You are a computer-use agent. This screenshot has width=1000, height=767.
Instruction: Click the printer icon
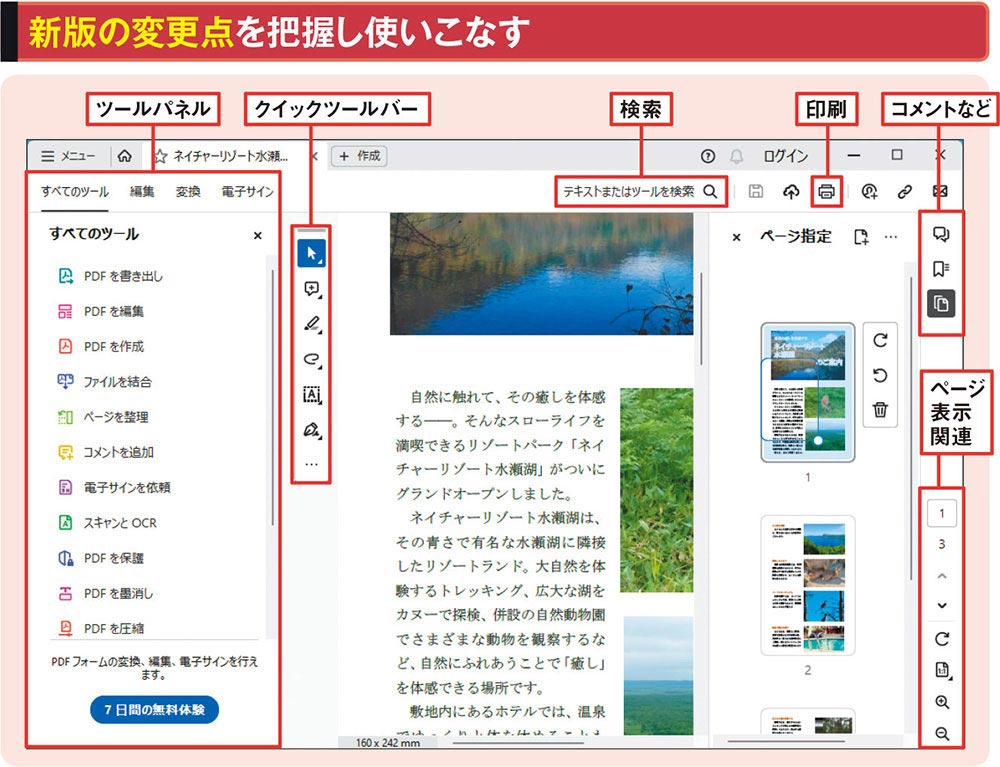827,191
